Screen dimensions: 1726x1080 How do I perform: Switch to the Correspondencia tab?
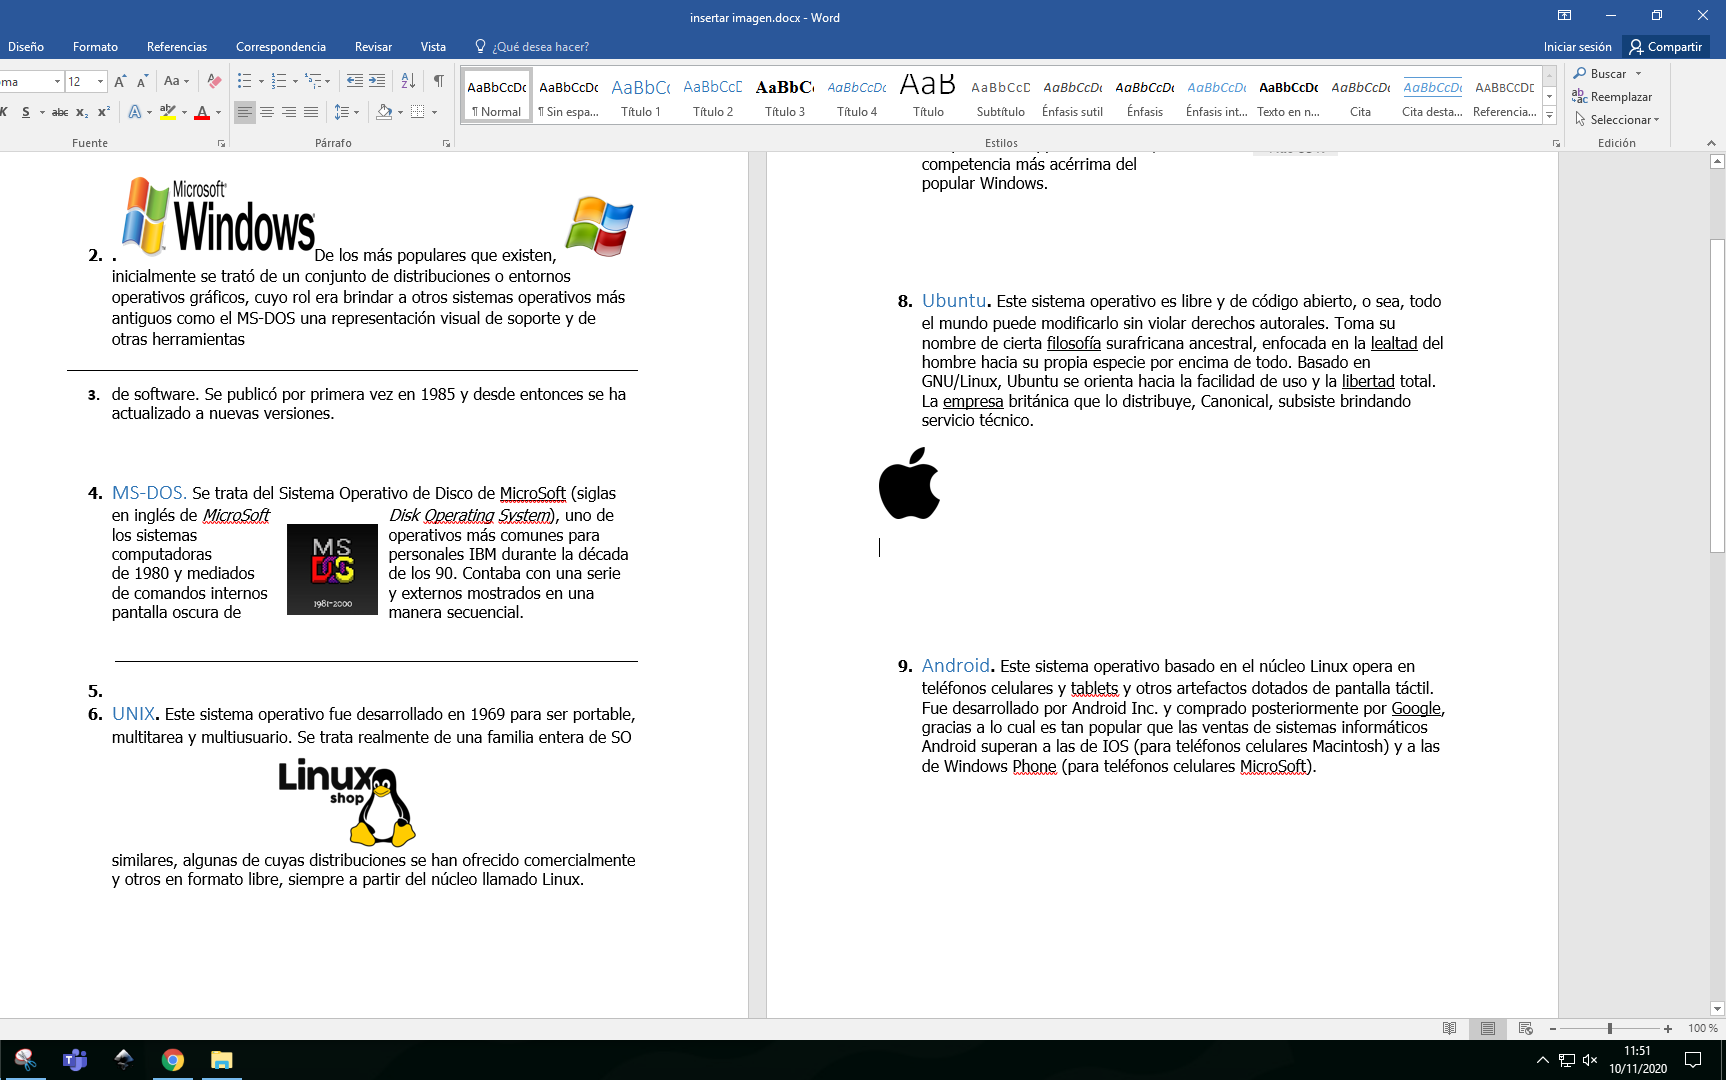(281, 47)
